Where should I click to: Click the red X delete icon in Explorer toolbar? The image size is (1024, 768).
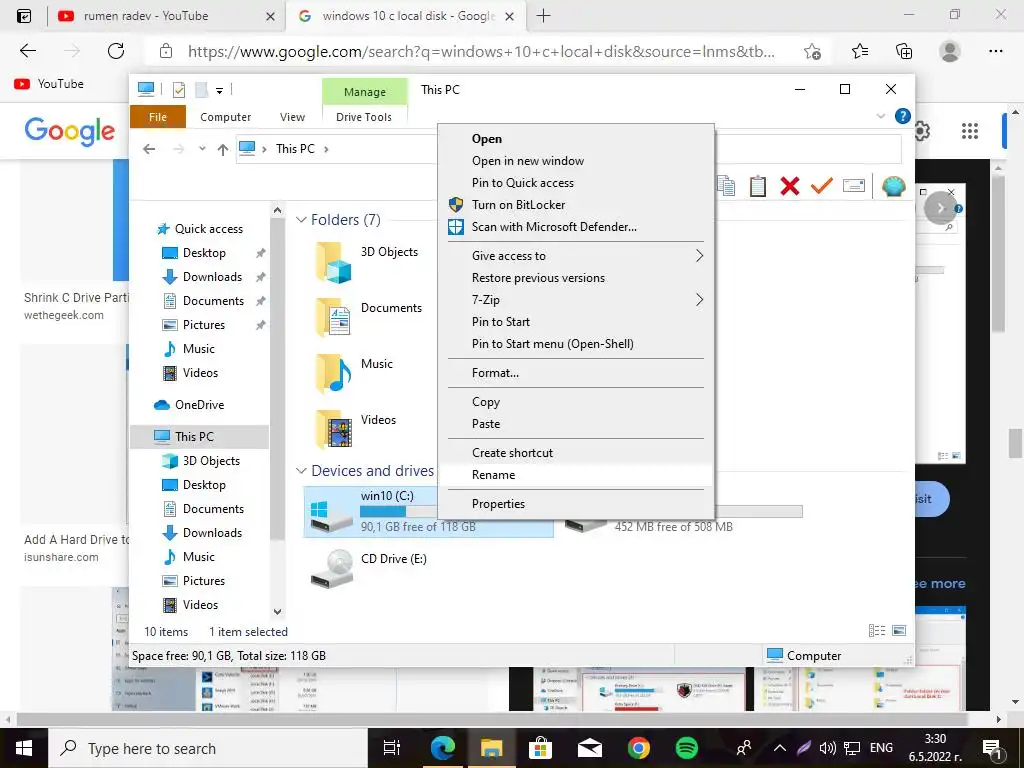pyautogui.click(x=790, y=186)
